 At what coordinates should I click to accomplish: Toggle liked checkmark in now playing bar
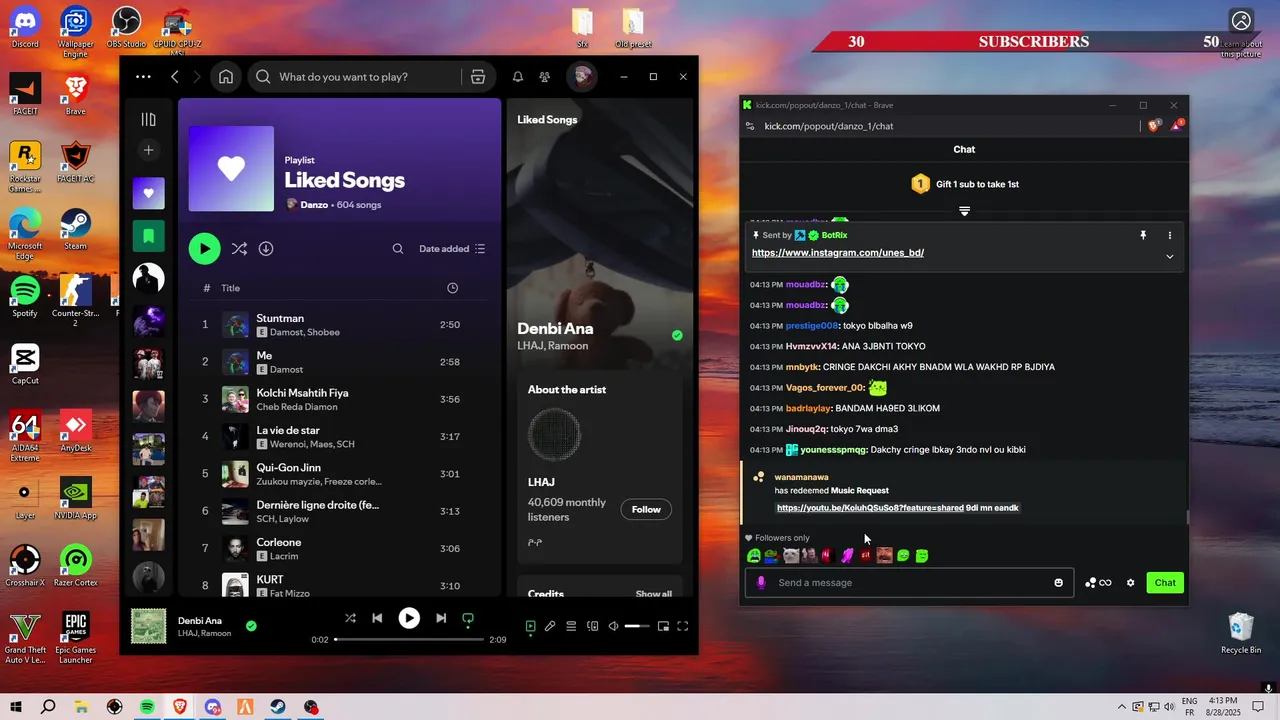(x=251, y=626)
